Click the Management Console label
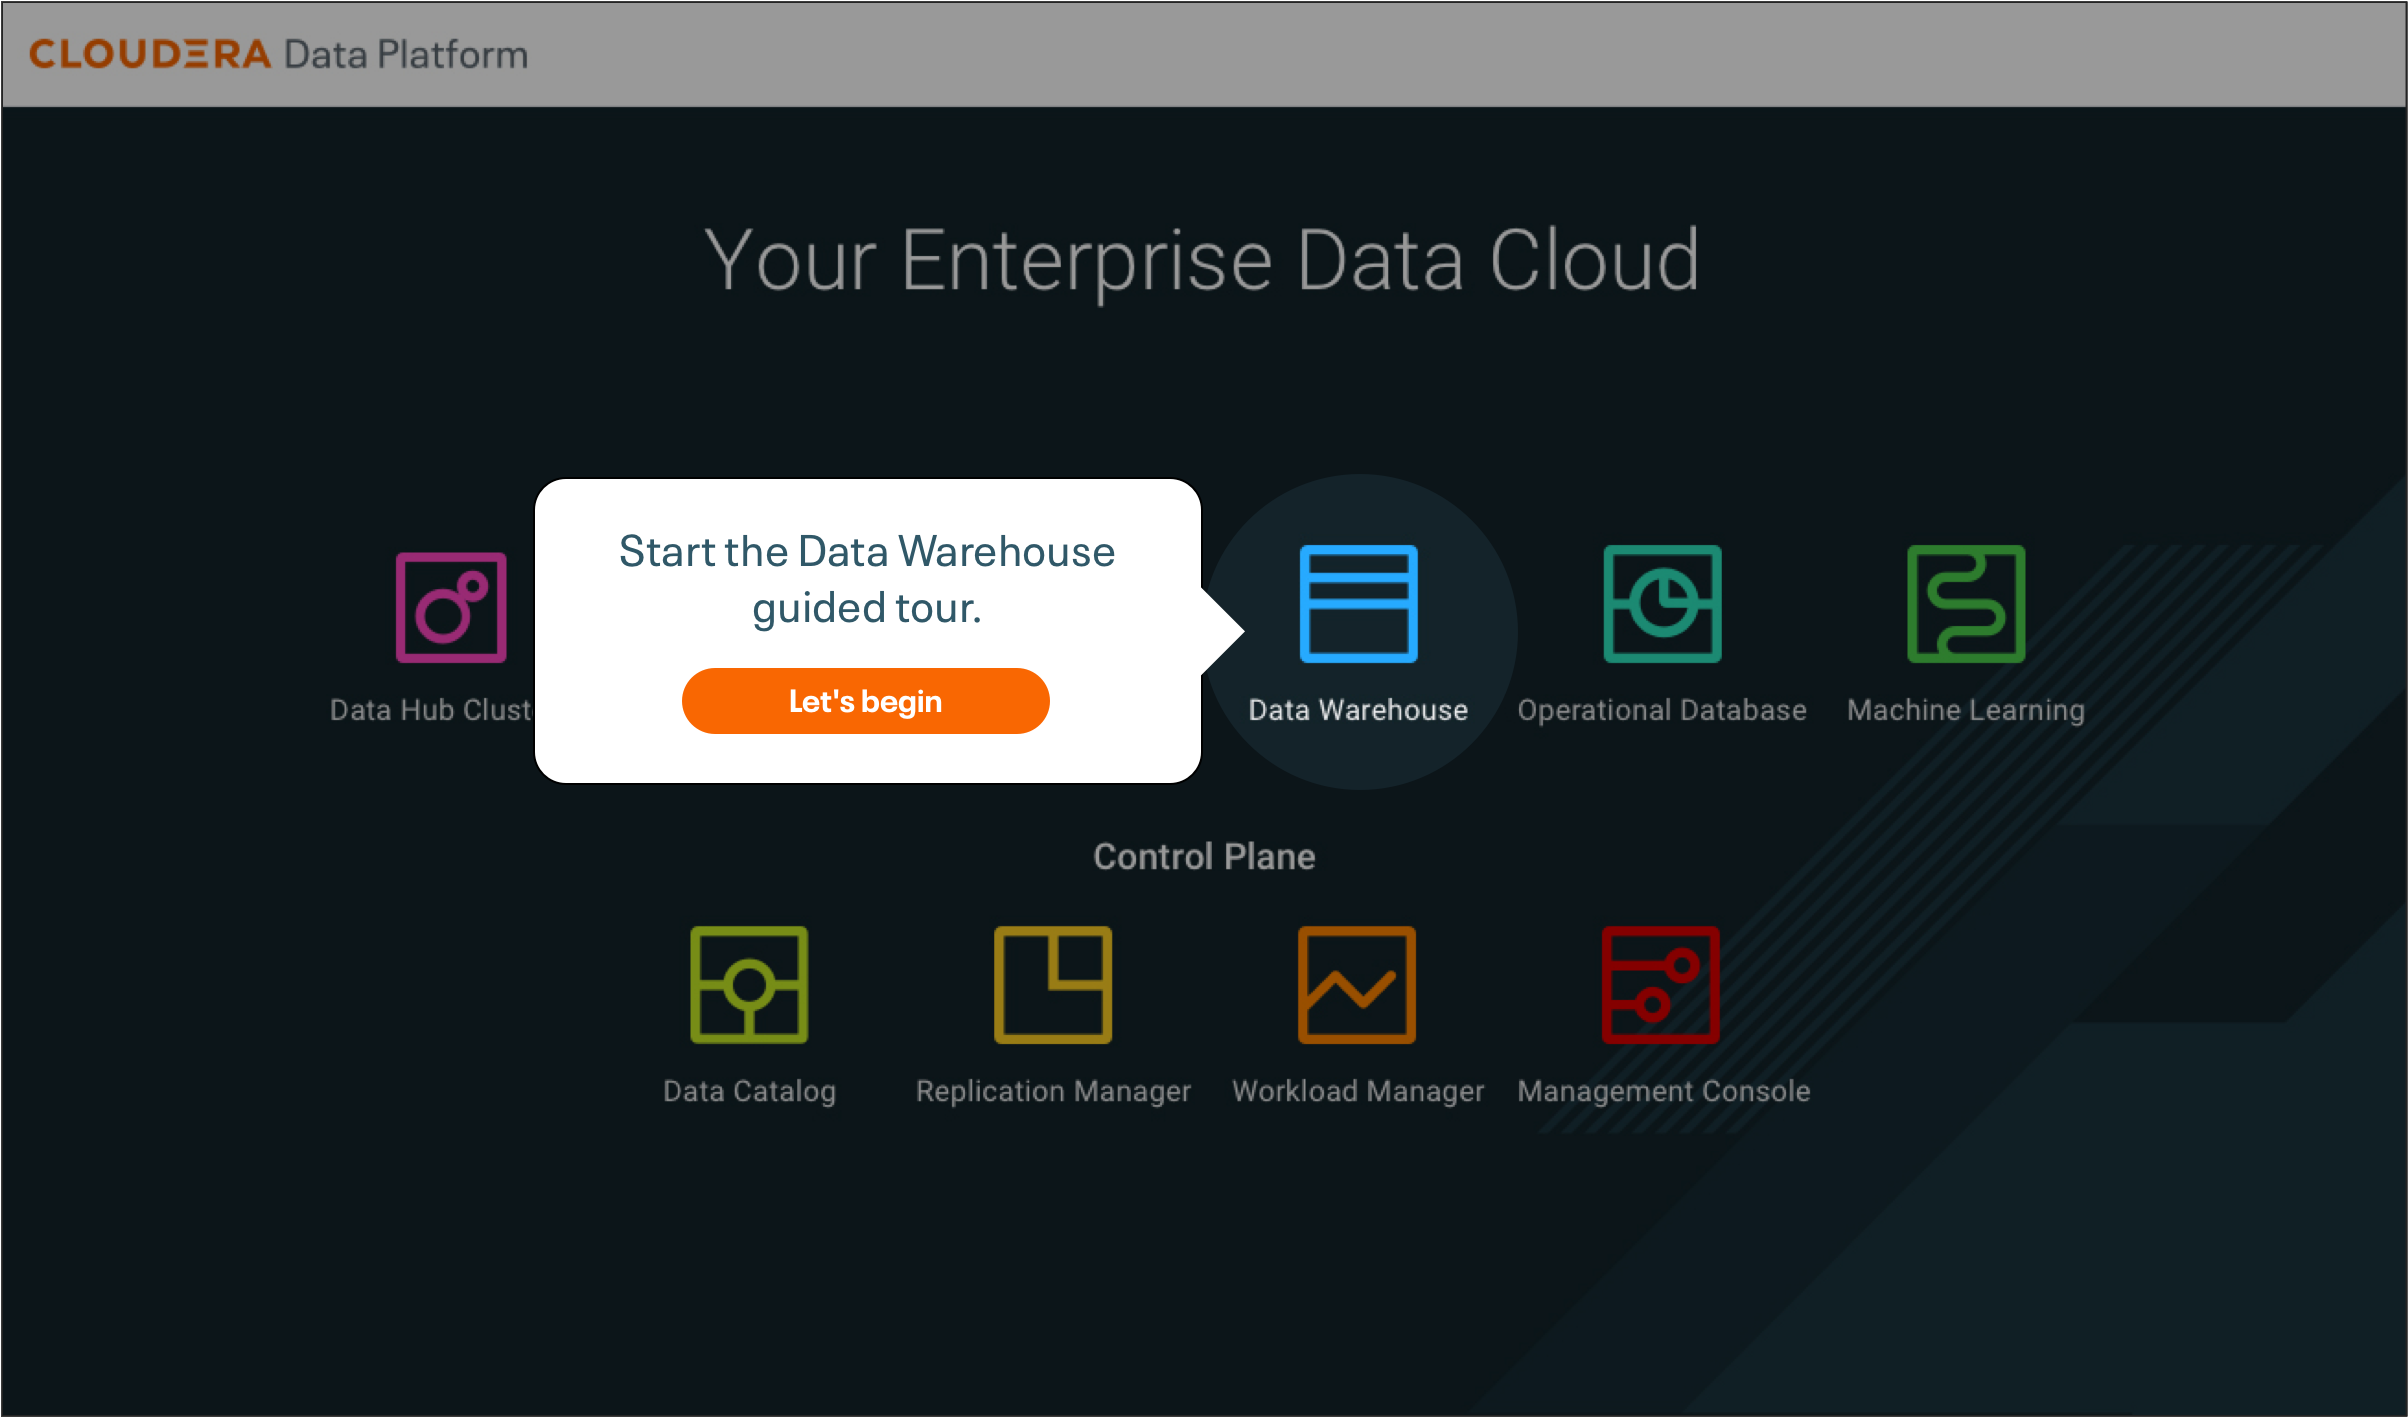Image resolution: width=2408 pixels, height=1418 pixels. [x=1661, y=1090]
